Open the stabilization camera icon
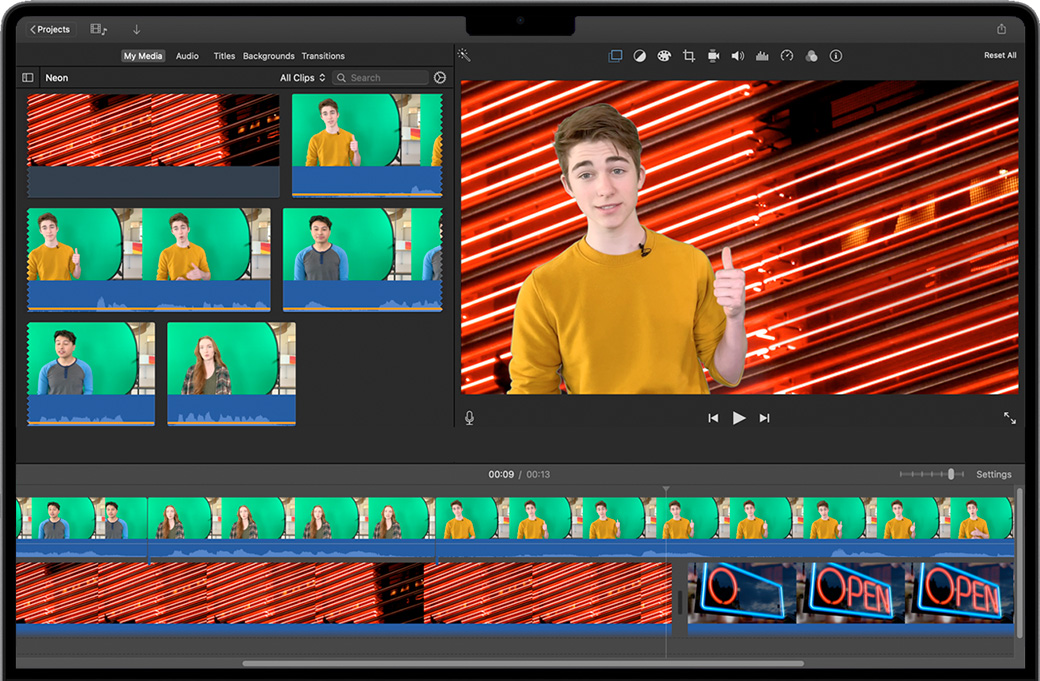 [714, 56]
